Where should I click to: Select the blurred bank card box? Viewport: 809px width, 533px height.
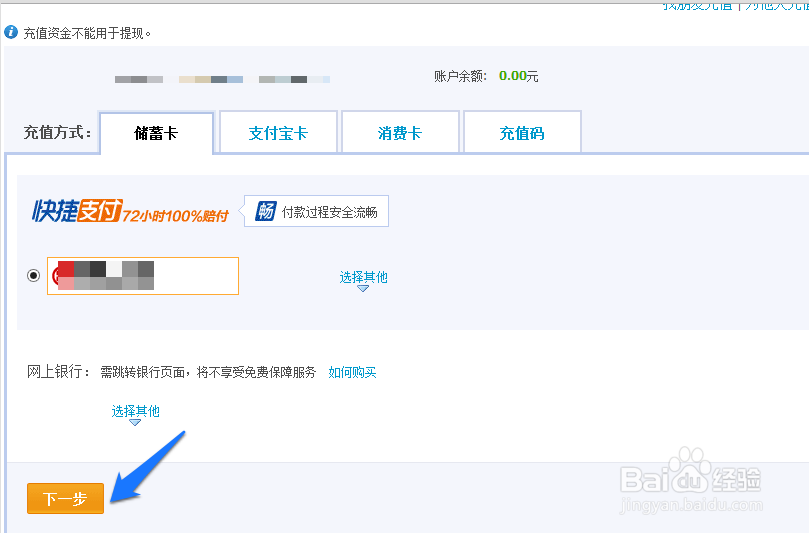click(x=143, y=276)
